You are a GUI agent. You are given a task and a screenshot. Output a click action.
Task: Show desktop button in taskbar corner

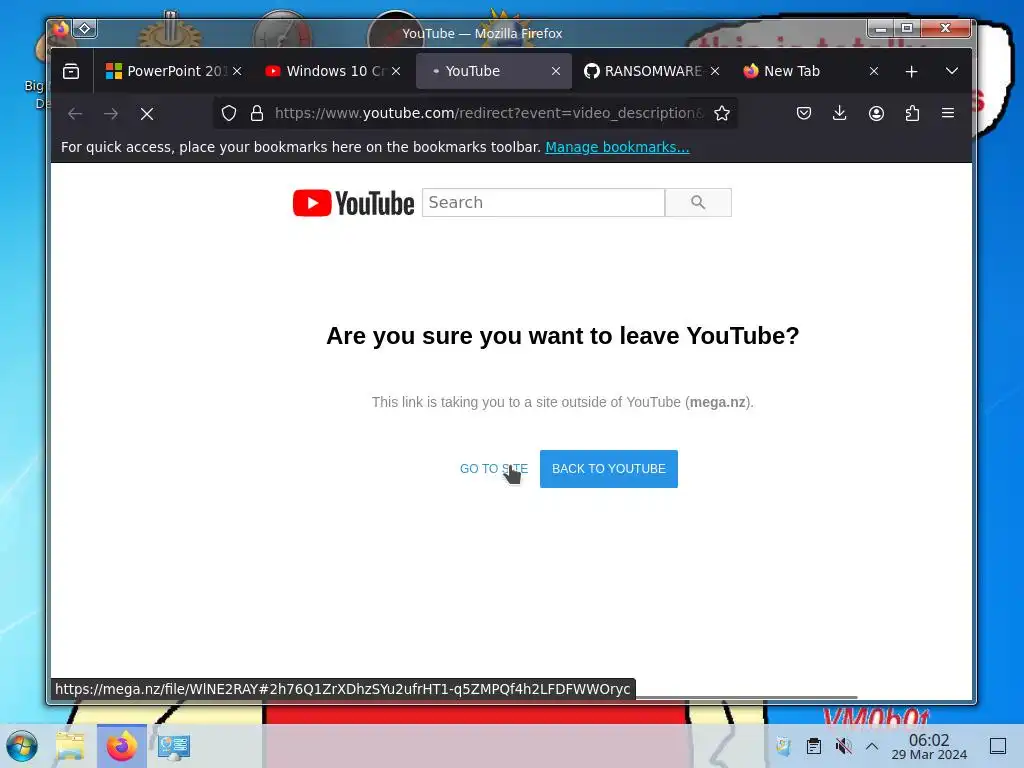coord(998,746)
